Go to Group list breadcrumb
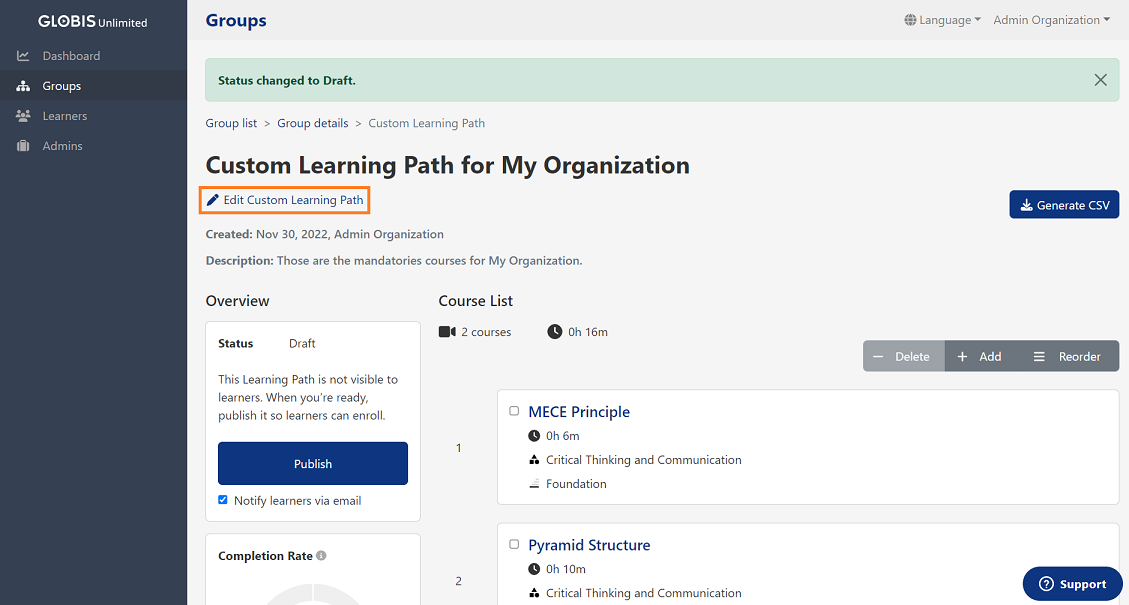Viewport: 1129px width, 605px height. 231,123
